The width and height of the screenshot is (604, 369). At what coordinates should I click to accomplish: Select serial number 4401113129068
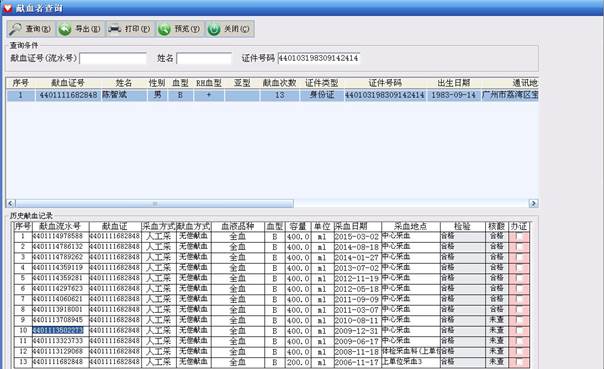point(60,351)
